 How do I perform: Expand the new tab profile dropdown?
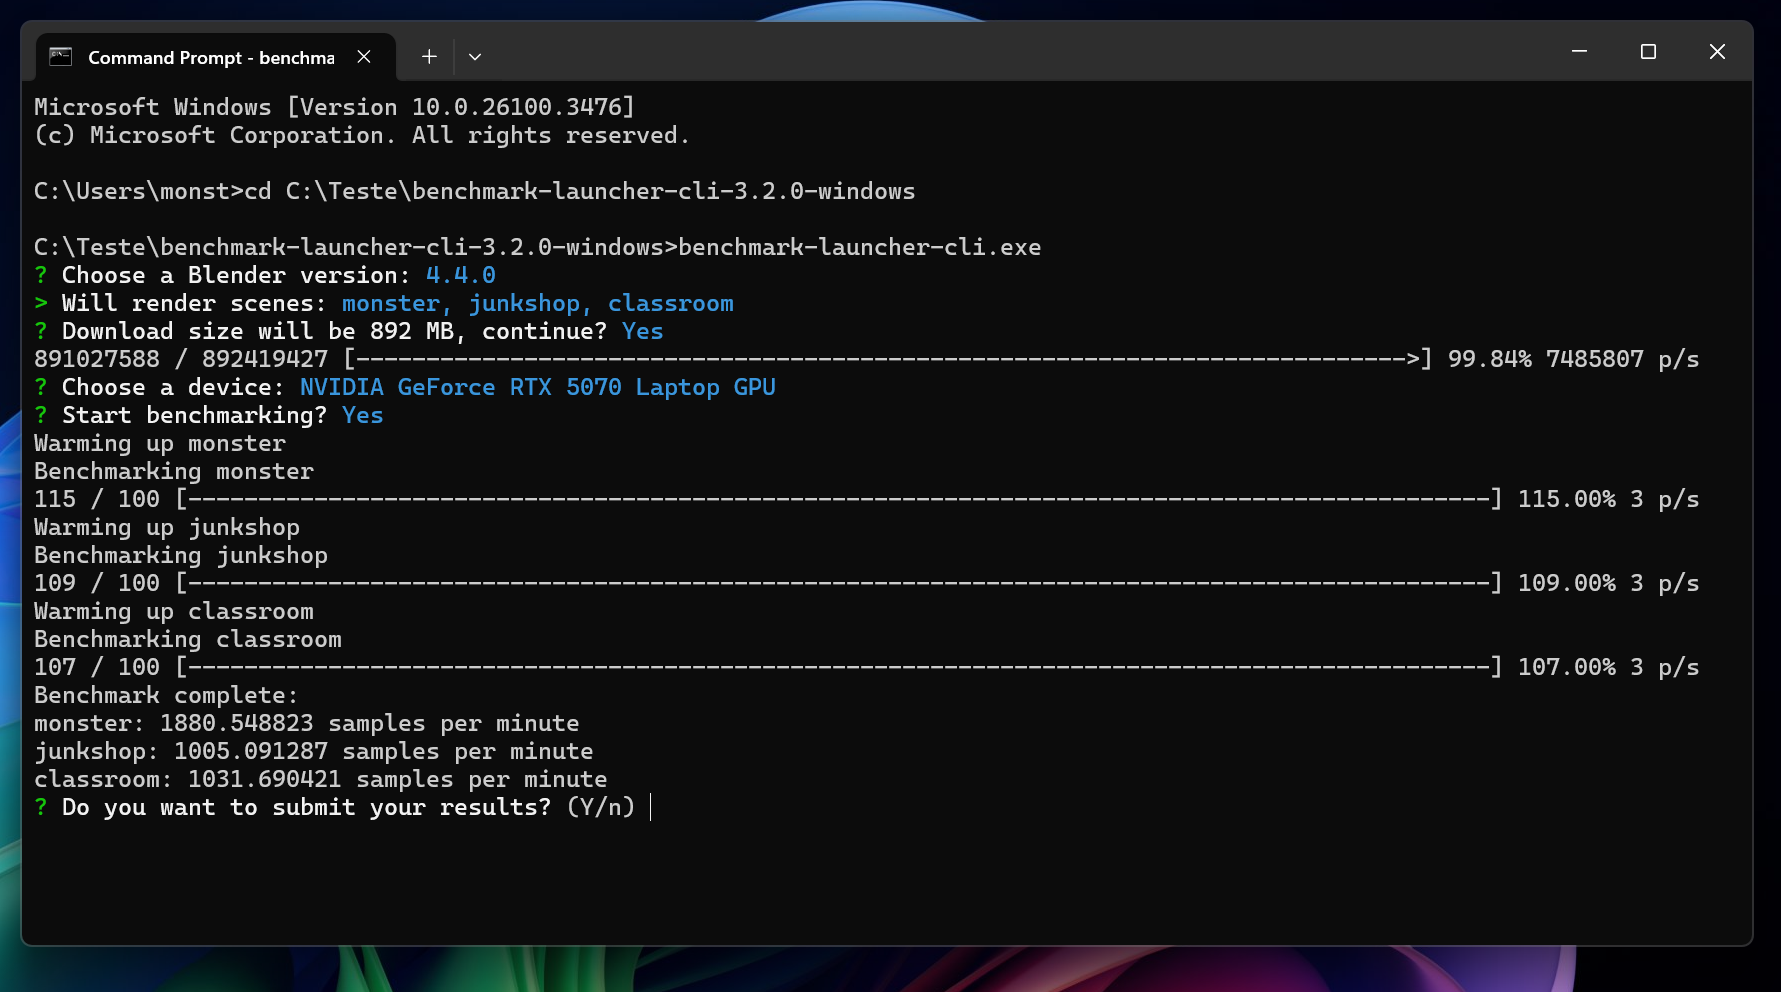[475, 57]
